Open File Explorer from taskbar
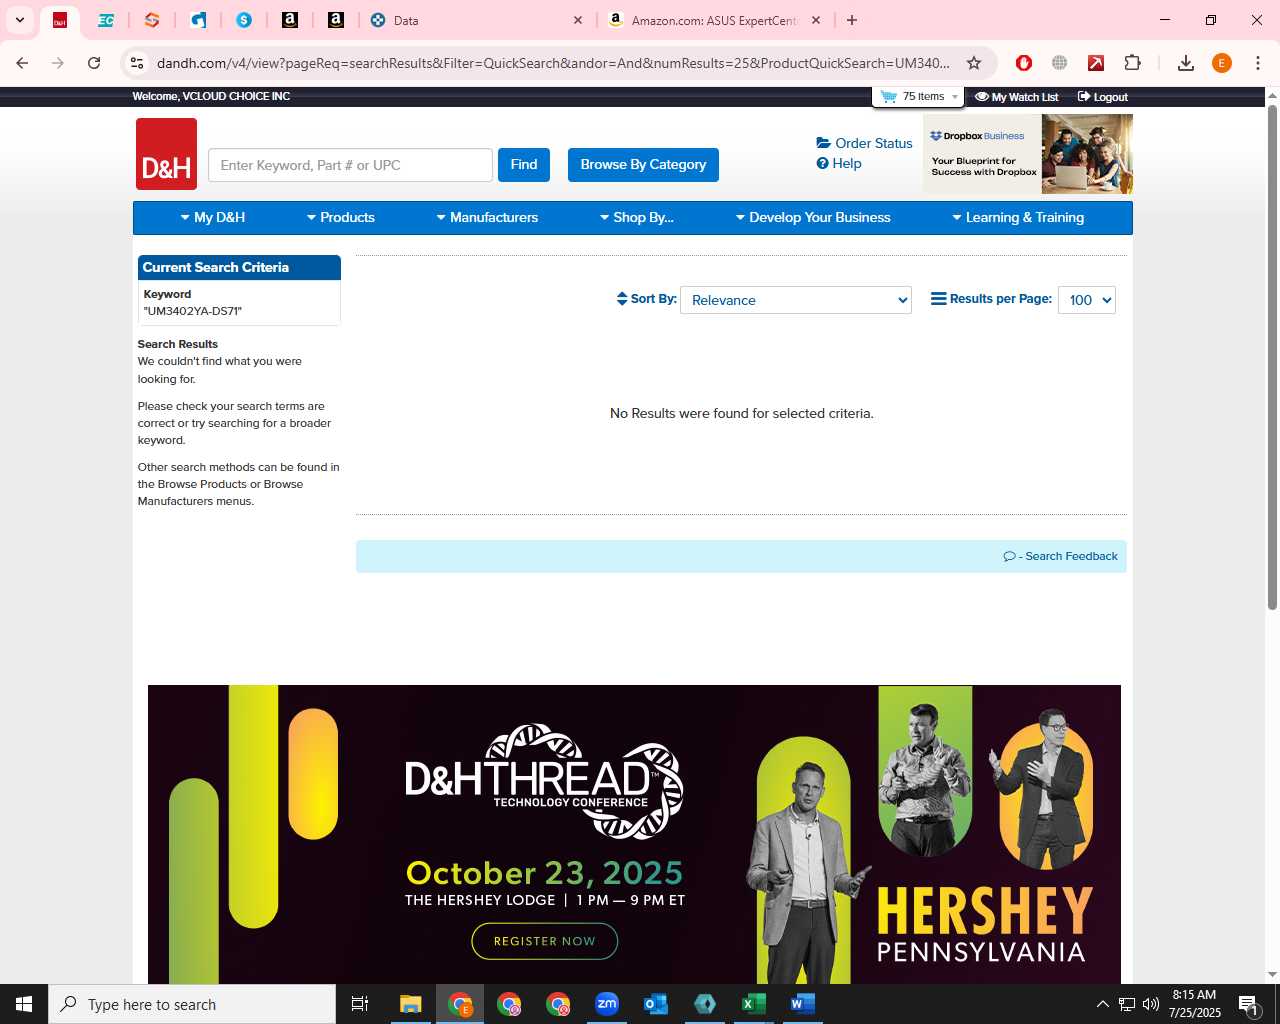Screen dimensions: 1280x1024 tap(411, 1004)
